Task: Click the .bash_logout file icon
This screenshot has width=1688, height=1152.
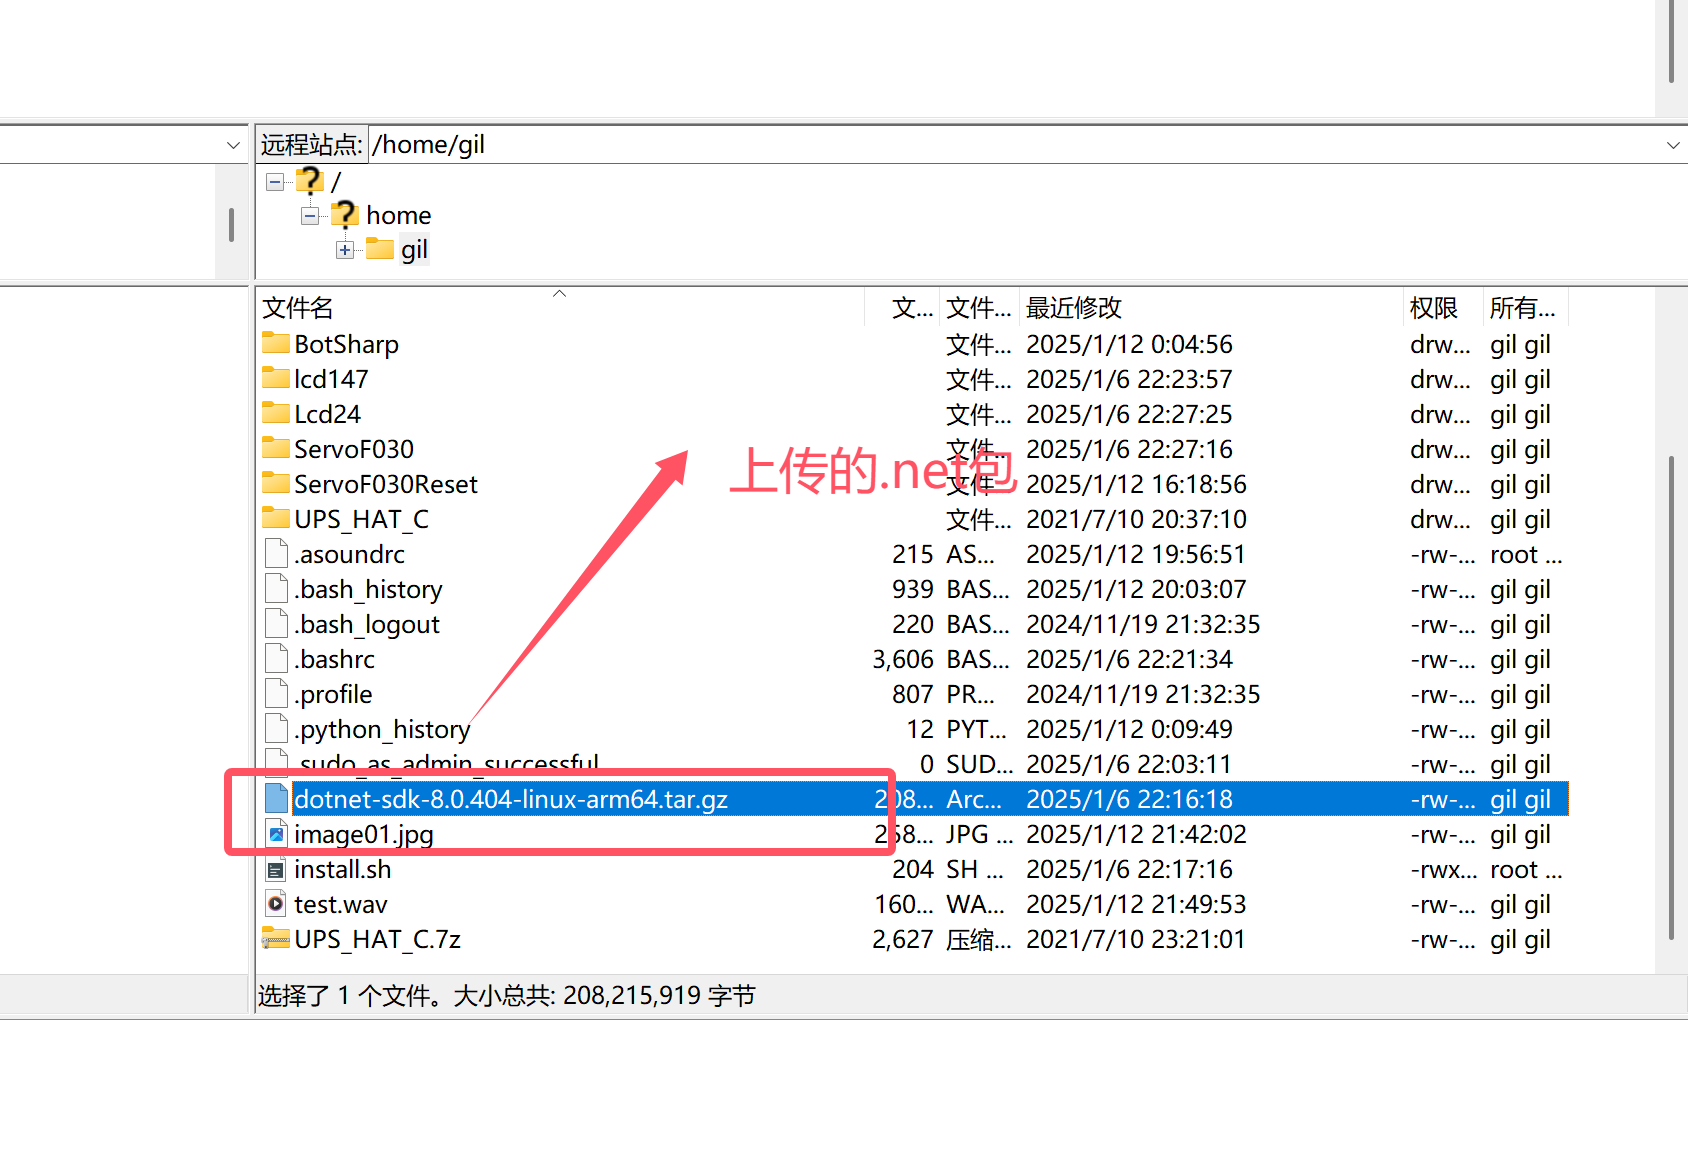Action: pos(276,623)
